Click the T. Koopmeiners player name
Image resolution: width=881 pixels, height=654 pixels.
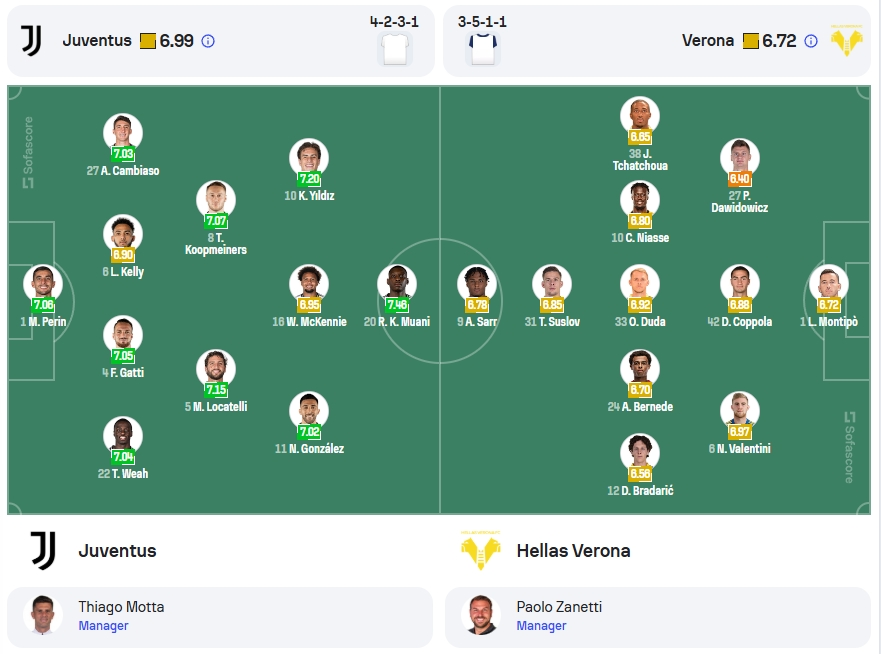(x=216, y=244)
